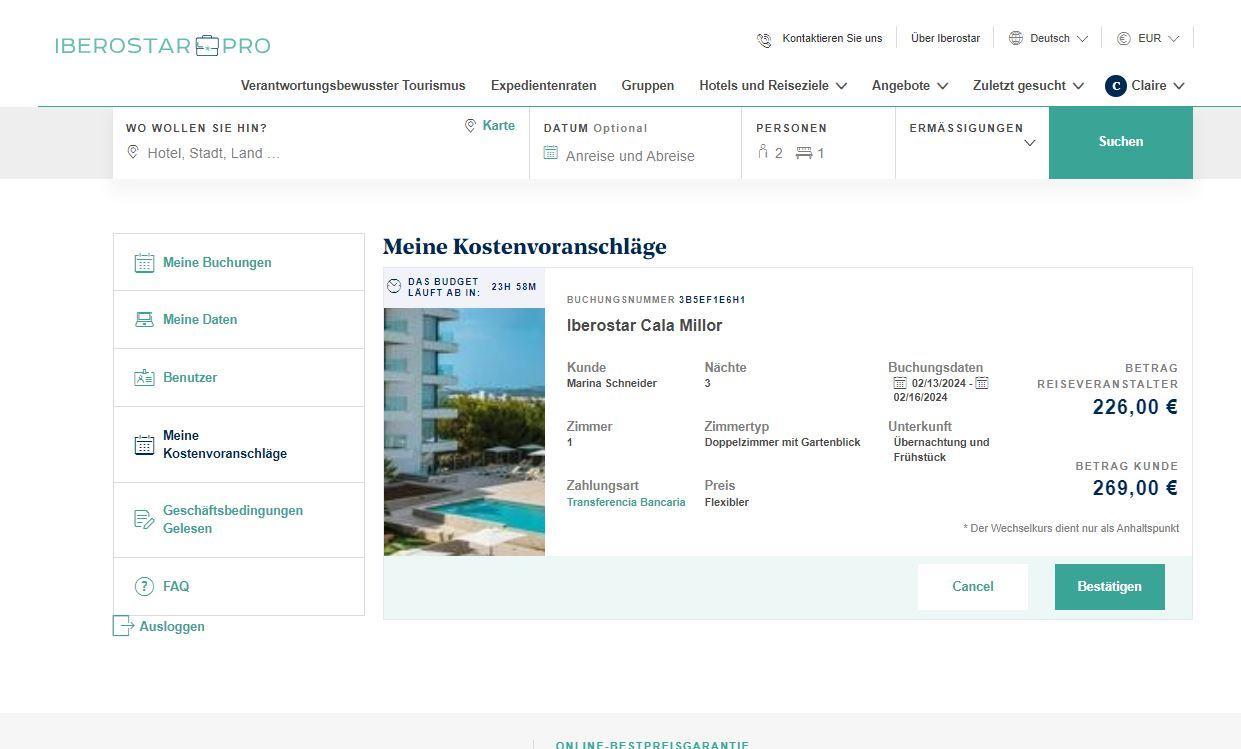The width and height of the screenshot is (1241, 749).
Task: Click customer name Marina Schneider
Action: coord(612,384)
